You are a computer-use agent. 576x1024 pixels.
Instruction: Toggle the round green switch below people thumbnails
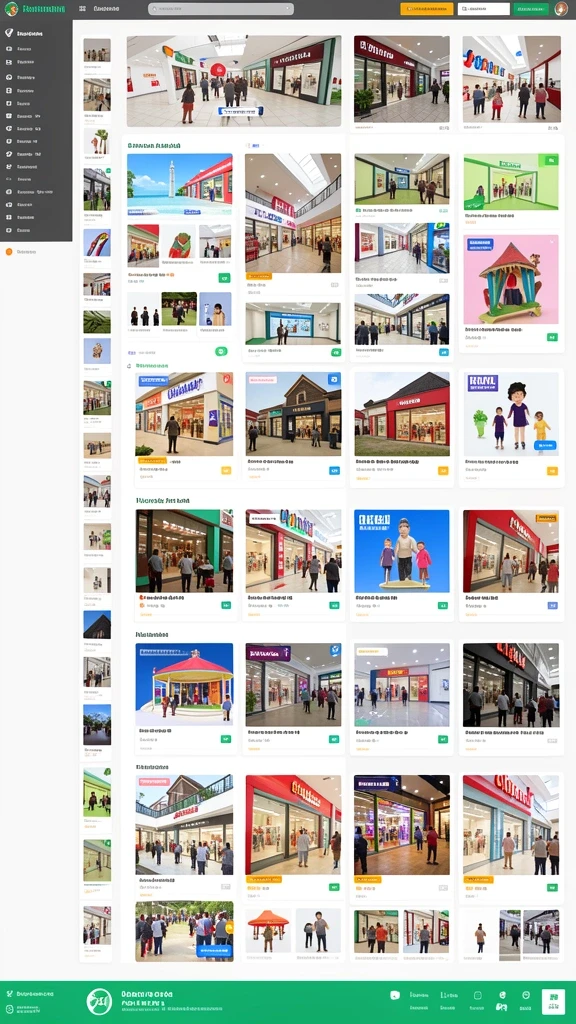click(x=221, y=351)
